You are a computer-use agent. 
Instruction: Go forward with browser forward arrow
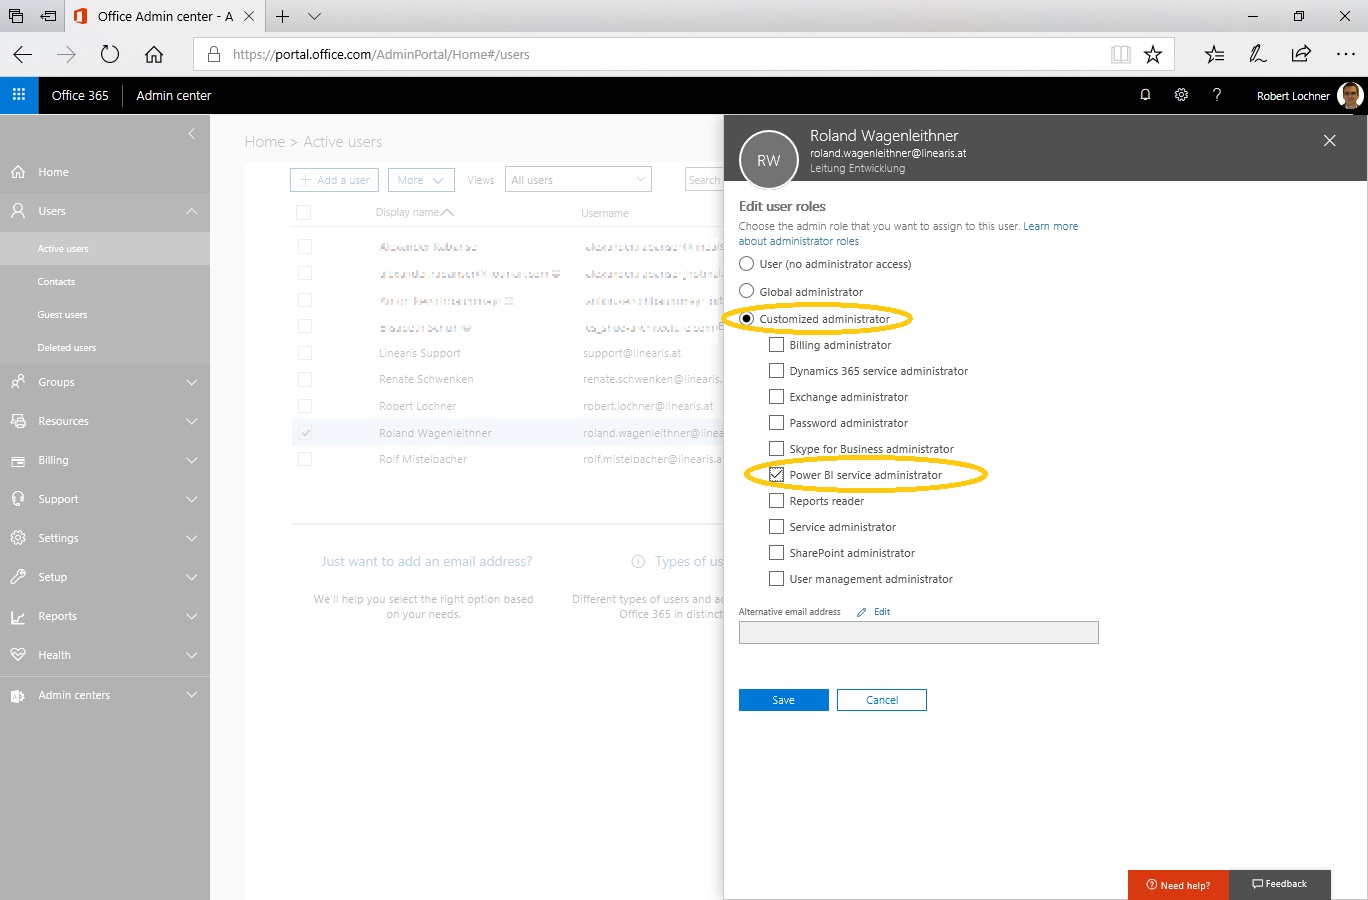[66, 54]
